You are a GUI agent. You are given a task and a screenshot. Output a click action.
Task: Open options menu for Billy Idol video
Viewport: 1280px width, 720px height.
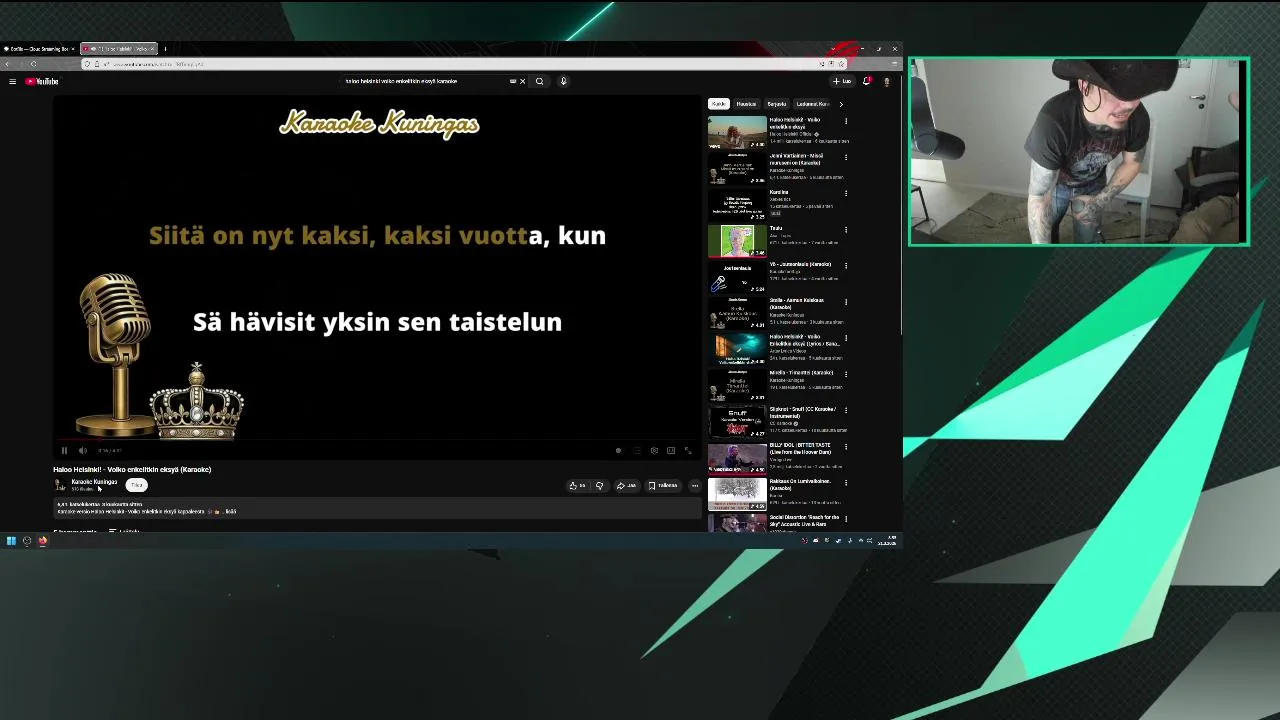tap(846, 446)
